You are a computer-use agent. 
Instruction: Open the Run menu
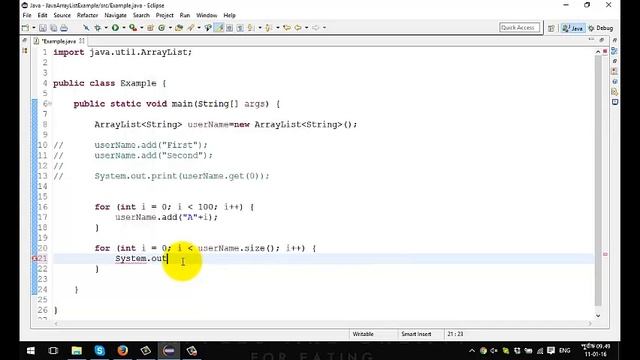pos(185,15)
